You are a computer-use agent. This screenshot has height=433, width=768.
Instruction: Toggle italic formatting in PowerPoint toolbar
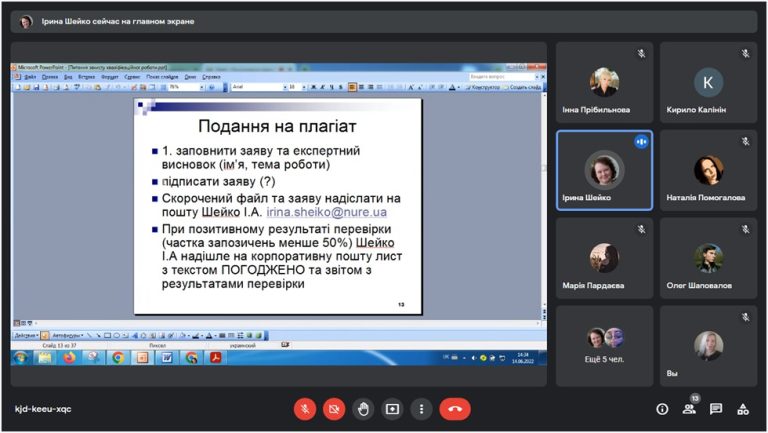[322, 87]
